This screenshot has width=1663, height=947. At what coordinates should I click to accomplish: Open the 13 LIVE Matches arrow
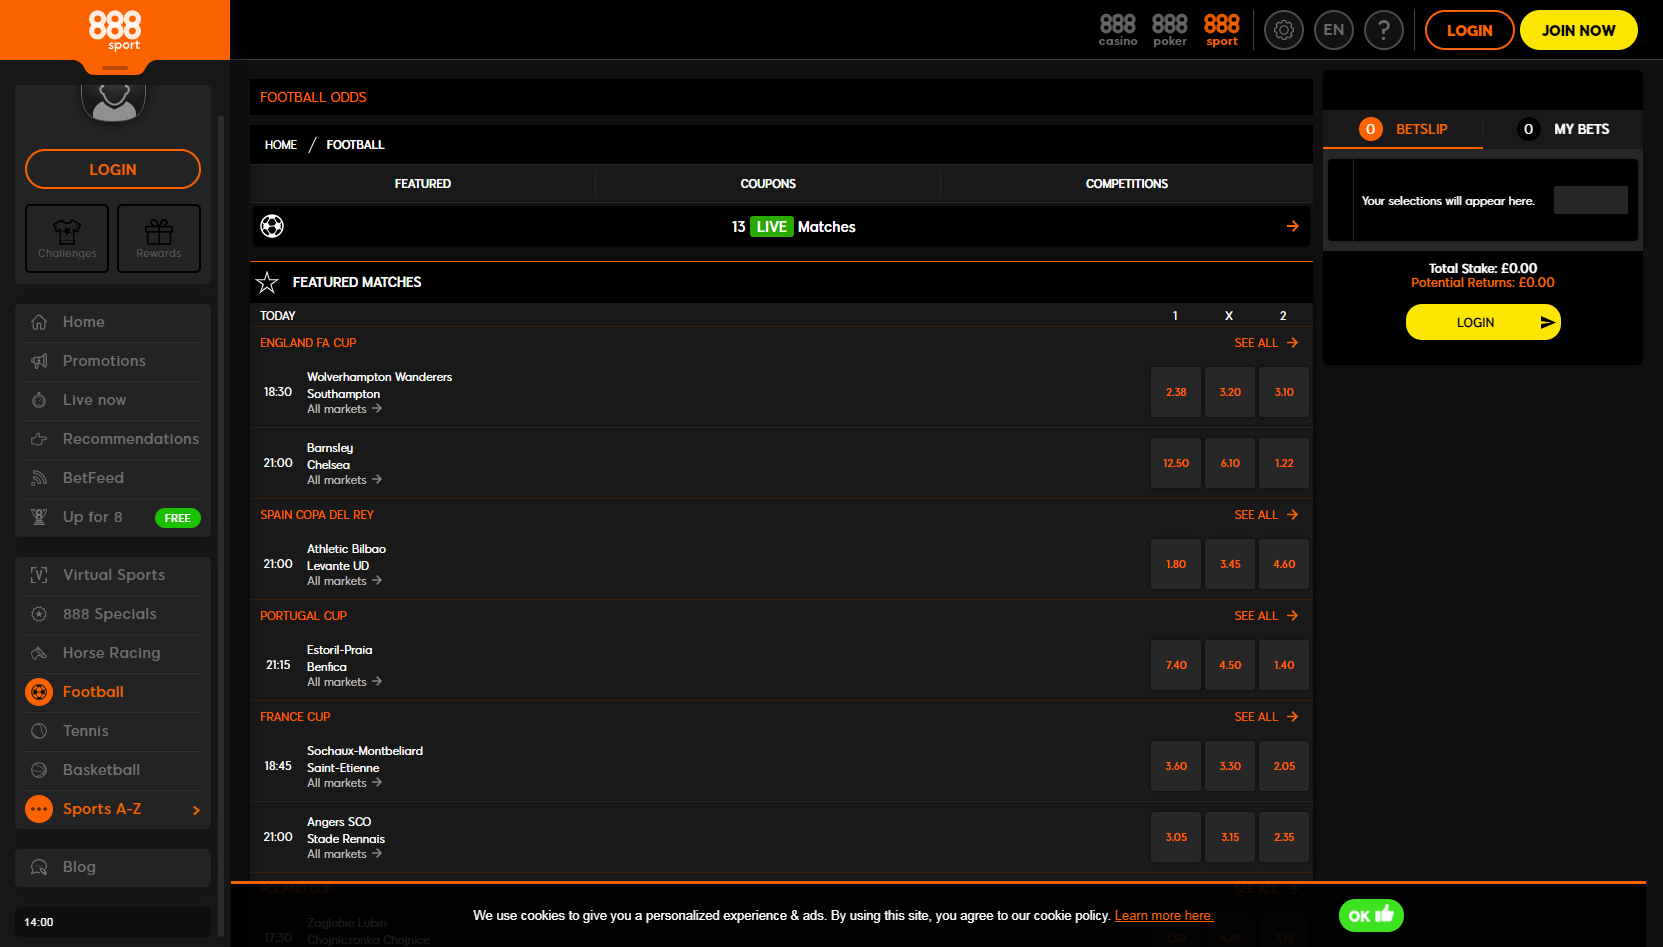tap(1293, 226)
